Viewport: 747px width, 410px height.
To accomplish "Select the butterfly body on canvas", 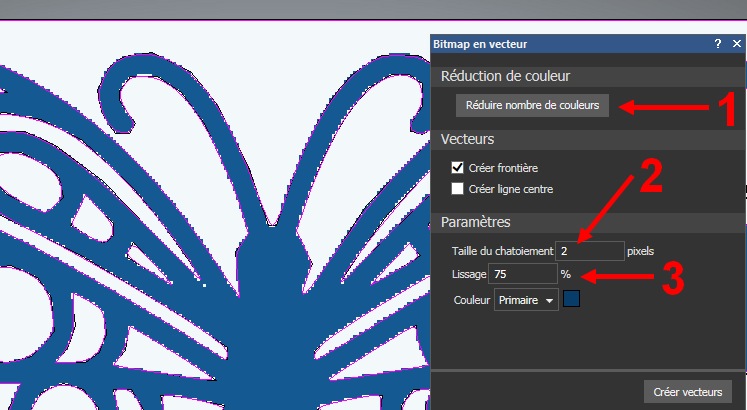I will (x=268, y=300).
